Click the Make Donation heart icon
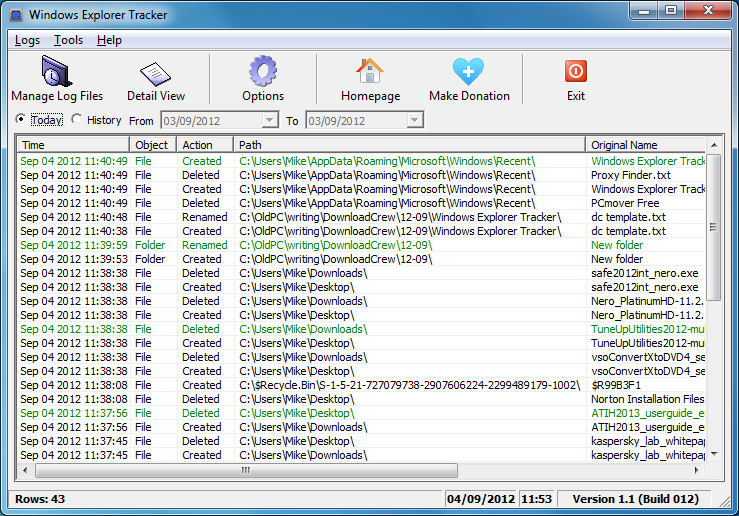This screenshot has width=739, height=516. (468, 73)
